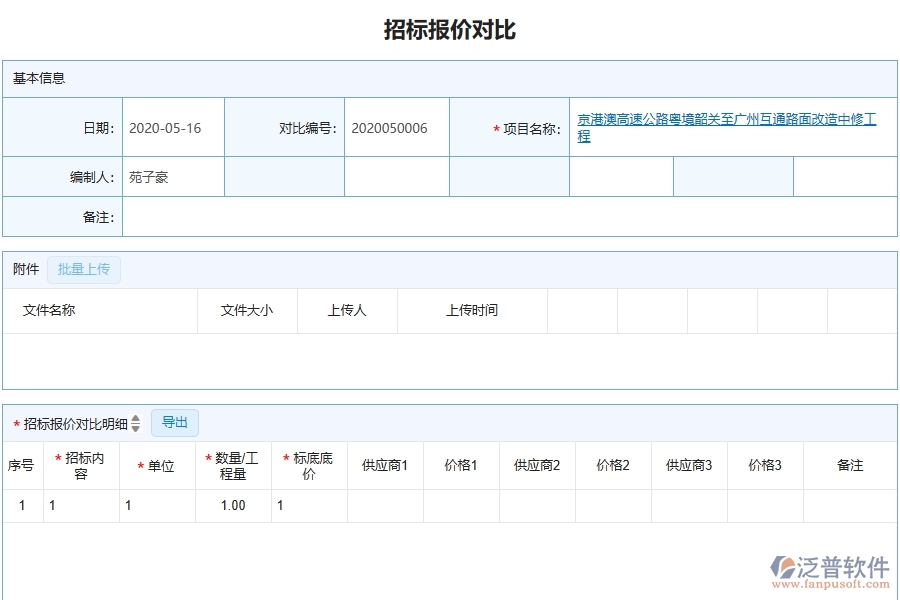Click the 招标报价对比 page title
The image size is (900, 600).
click(x=449, y=28)
